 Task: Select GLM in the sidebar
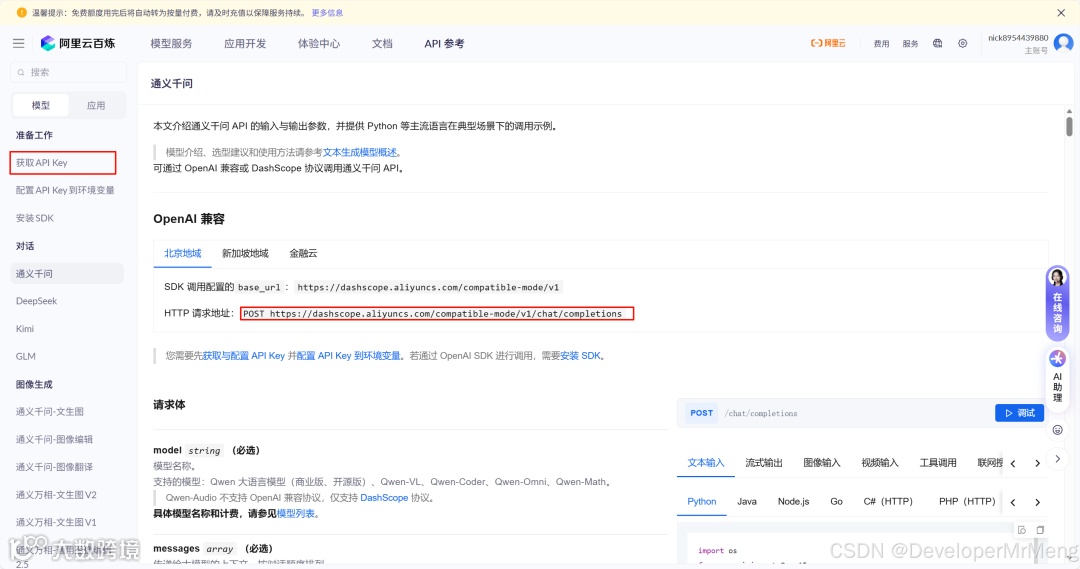tap(25, 356)
